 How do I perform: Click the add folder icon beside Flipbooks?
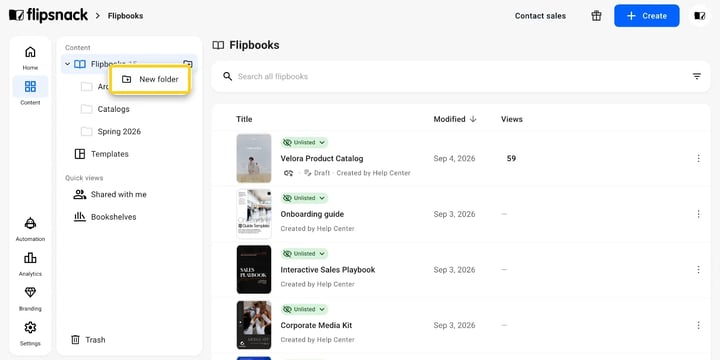(x=187, y=63)
